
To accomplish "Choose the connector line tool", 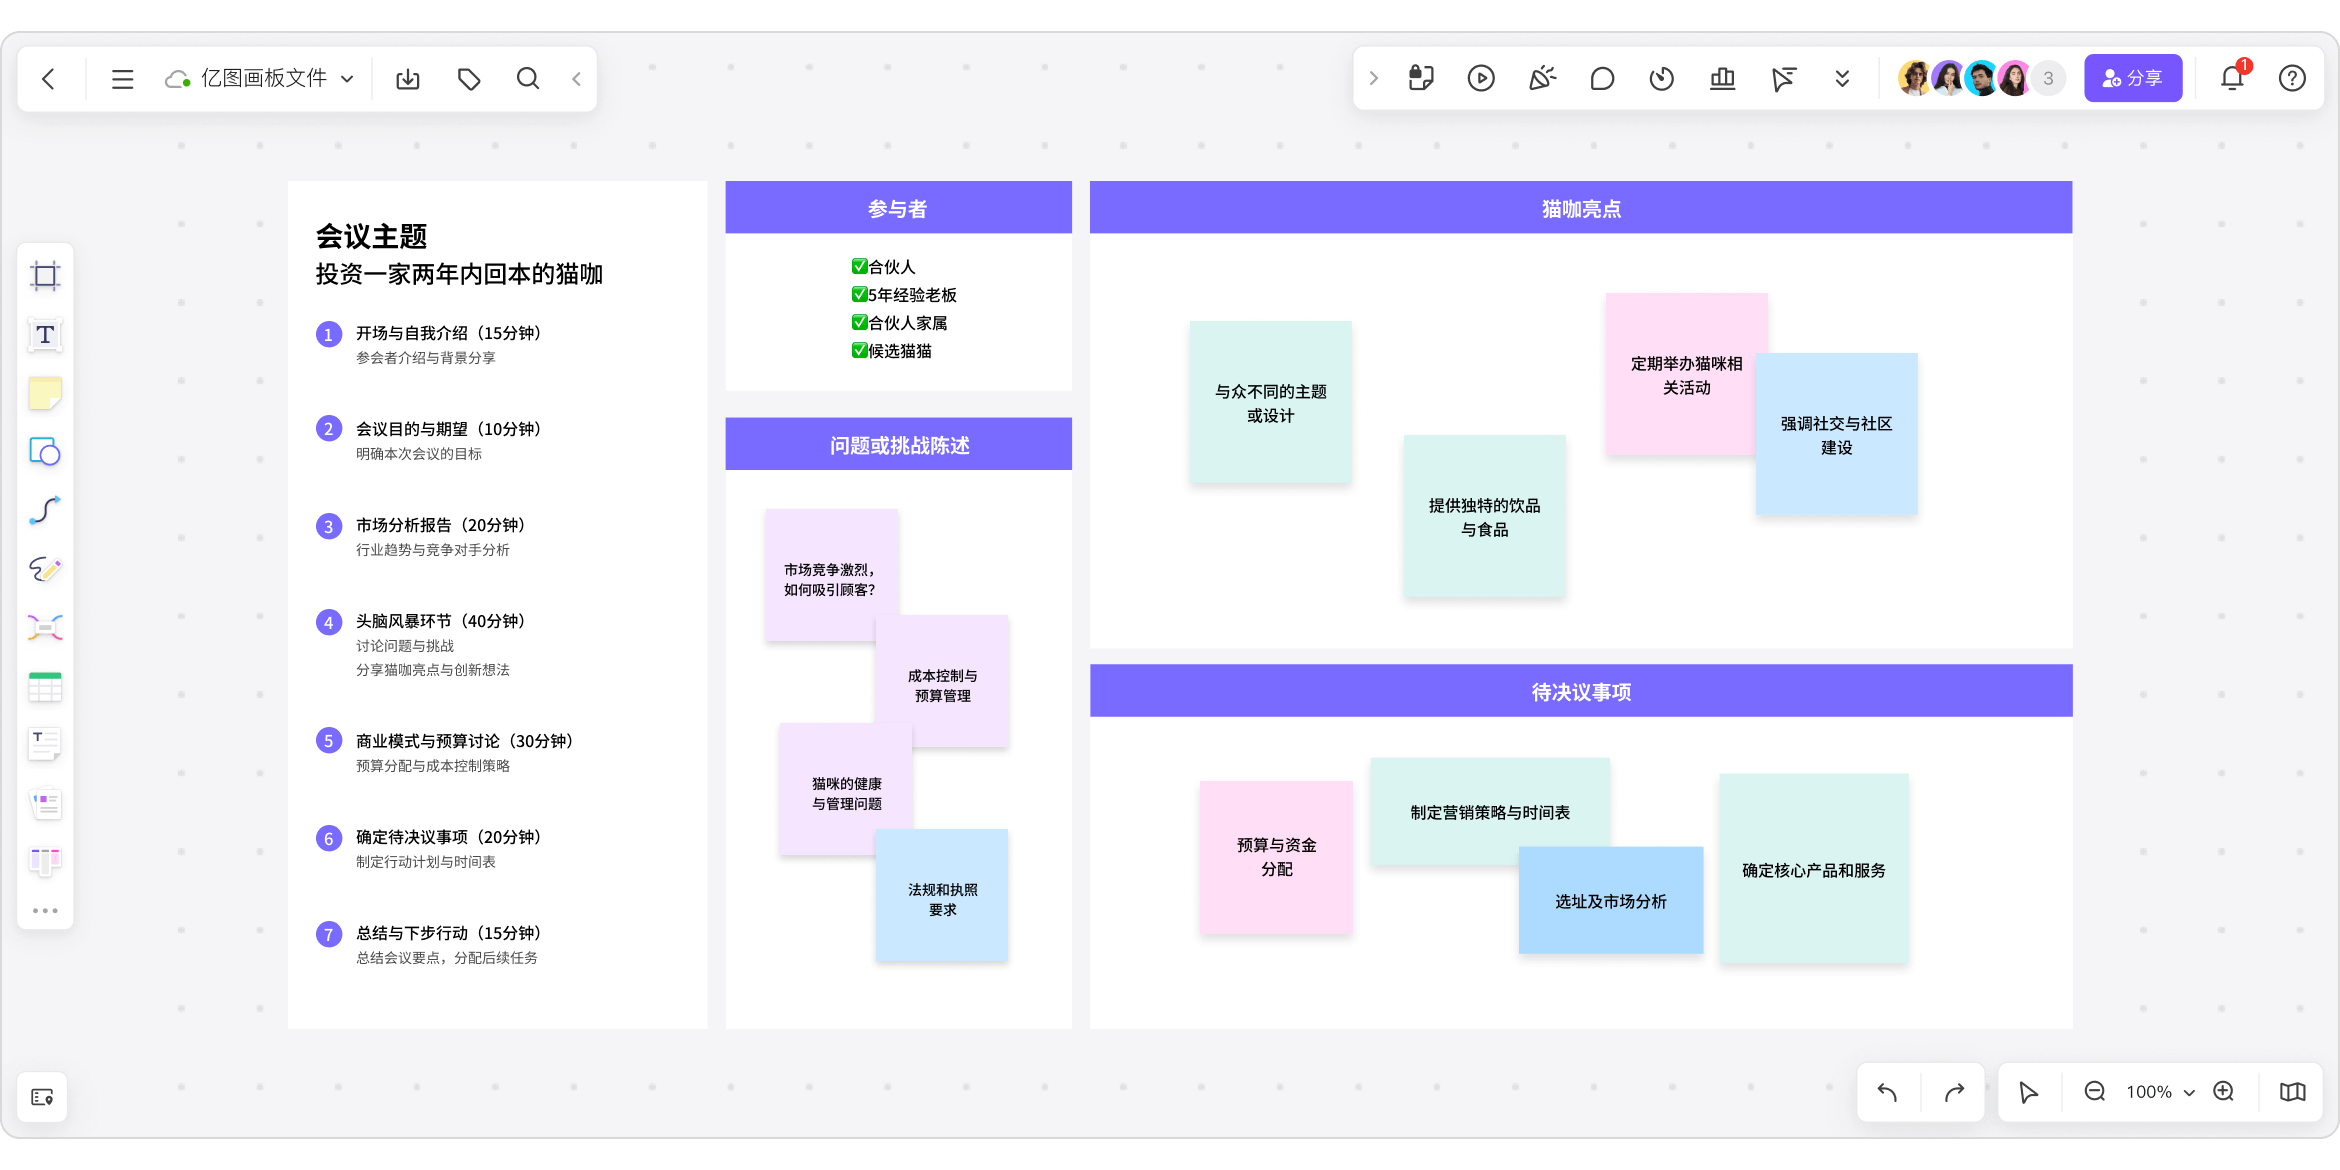I will [45, 511].
